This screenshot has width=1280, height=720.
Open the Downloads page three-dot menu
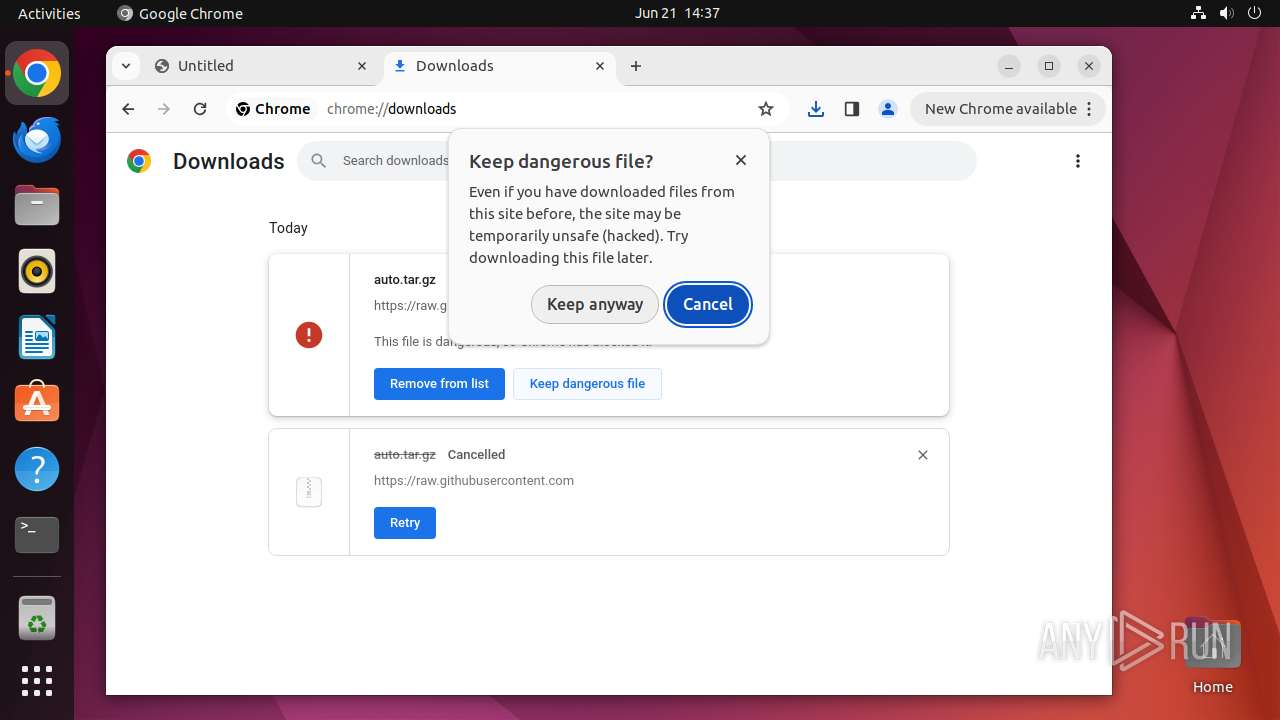1078,161
